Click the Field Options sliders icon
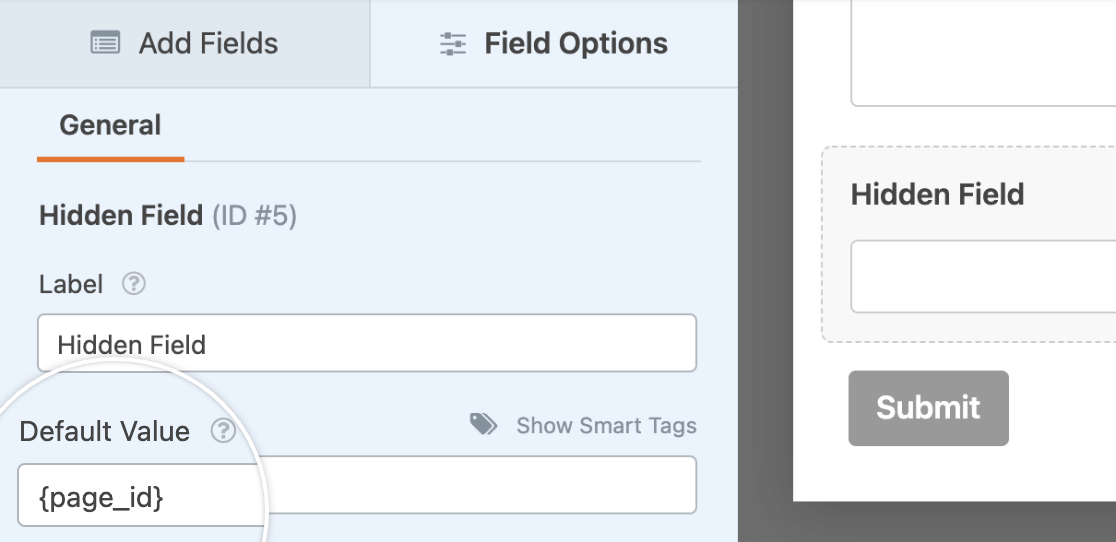The height and width of the screenshot is (542, 1116). pos(453,44)
